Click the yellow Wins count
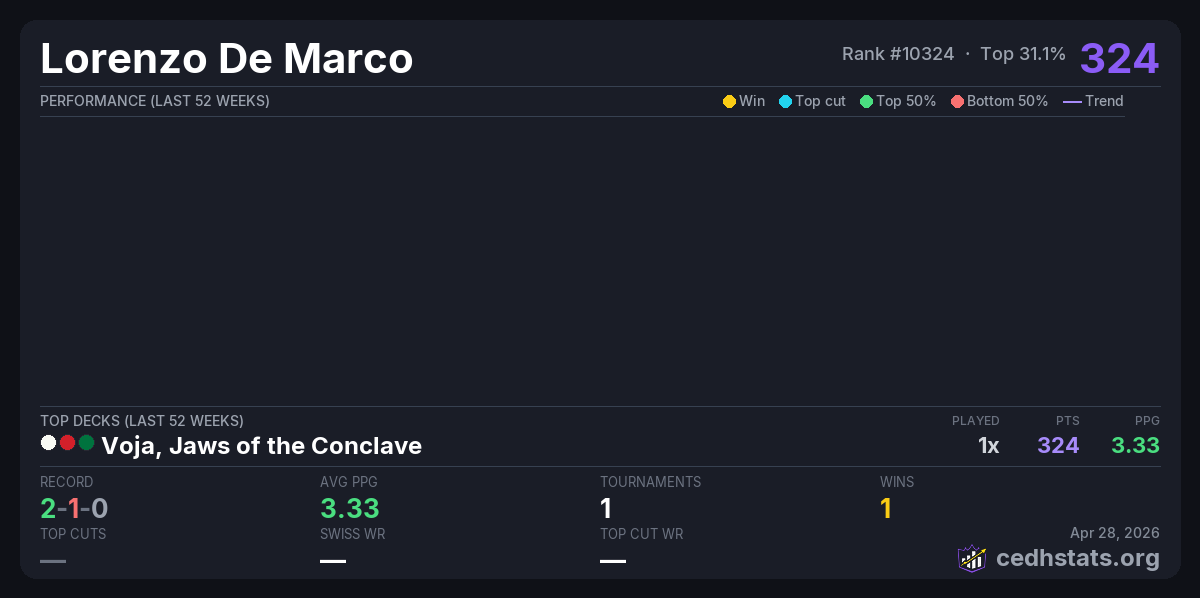Viewport: 1200px width, 598px height. tap(885, 508)
